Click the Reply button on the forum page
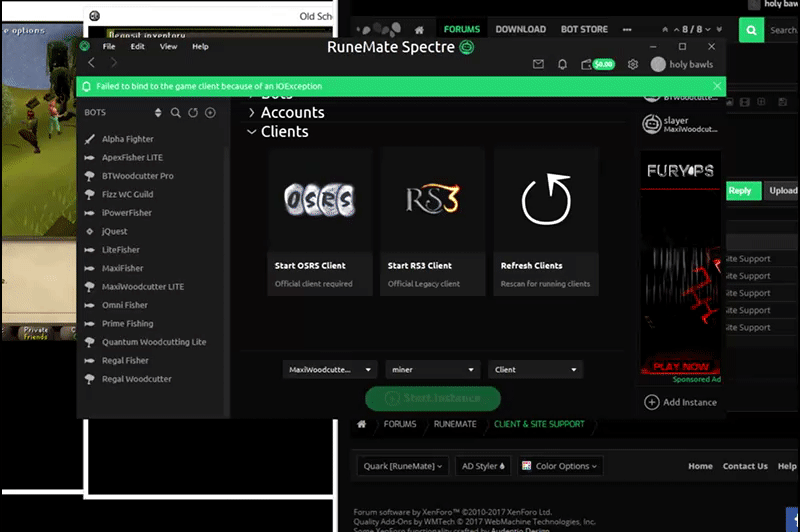Viewport: 800px width, 532px height. click(743, 191)
